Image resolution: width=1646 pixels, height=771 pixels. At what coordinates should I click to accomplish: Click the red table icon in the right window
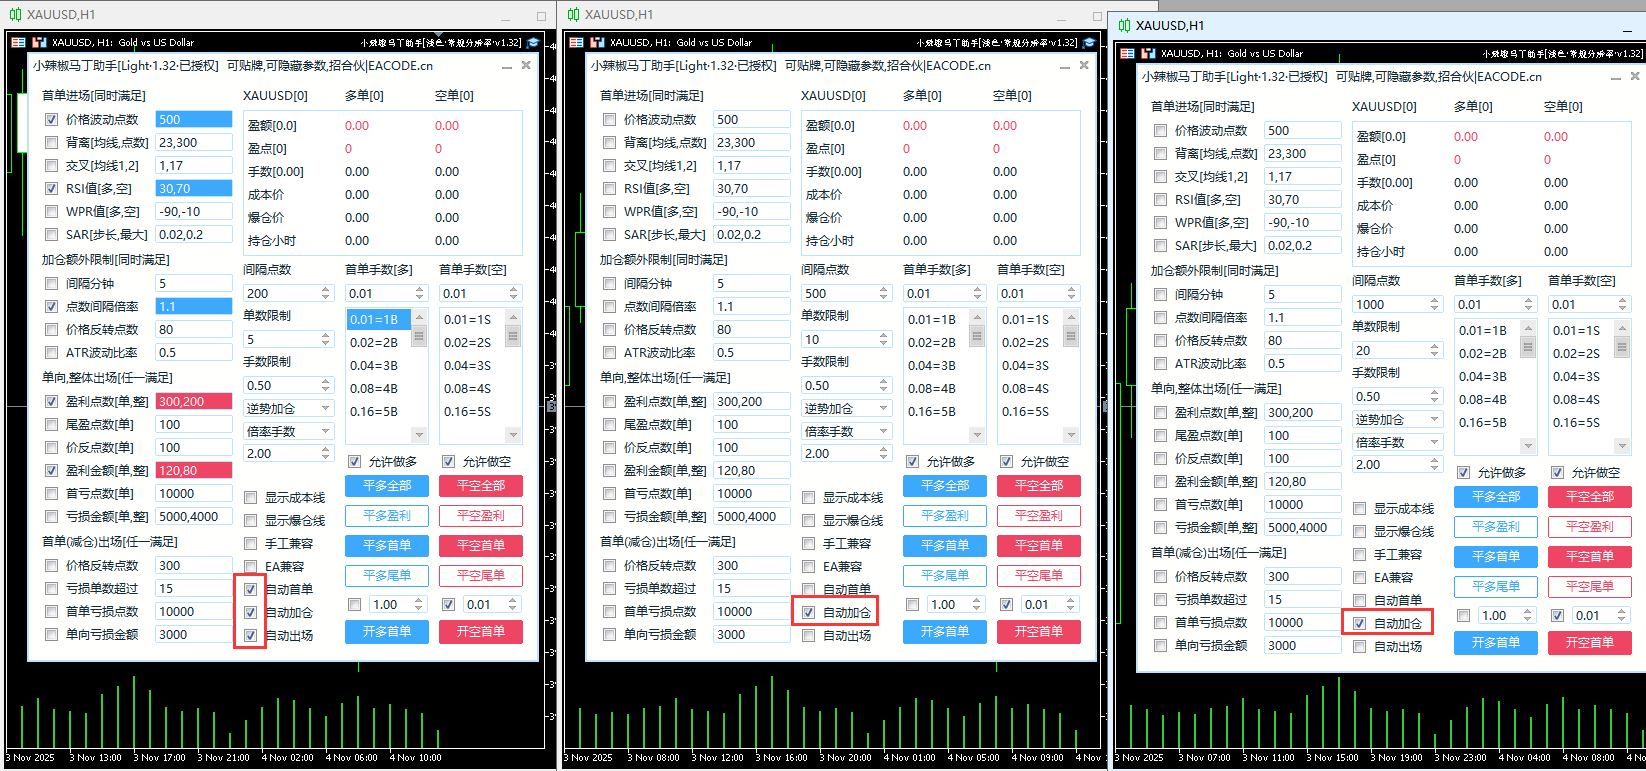(1127, 54)
